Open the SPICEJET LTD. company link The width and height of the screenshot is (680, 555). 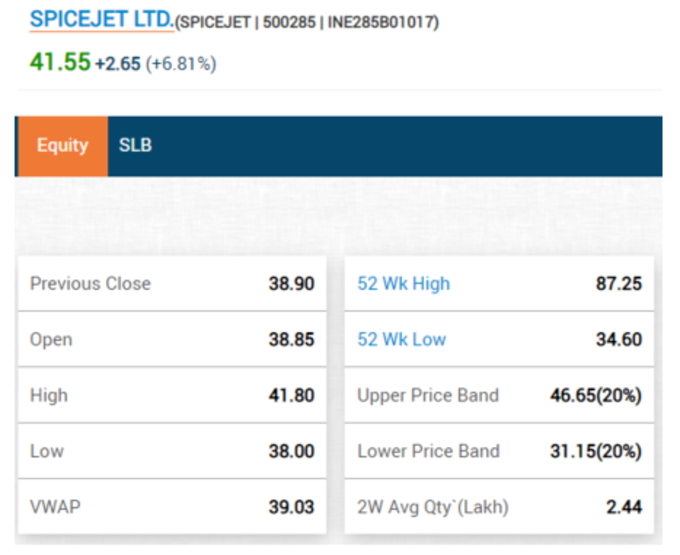tap(101, 20)
